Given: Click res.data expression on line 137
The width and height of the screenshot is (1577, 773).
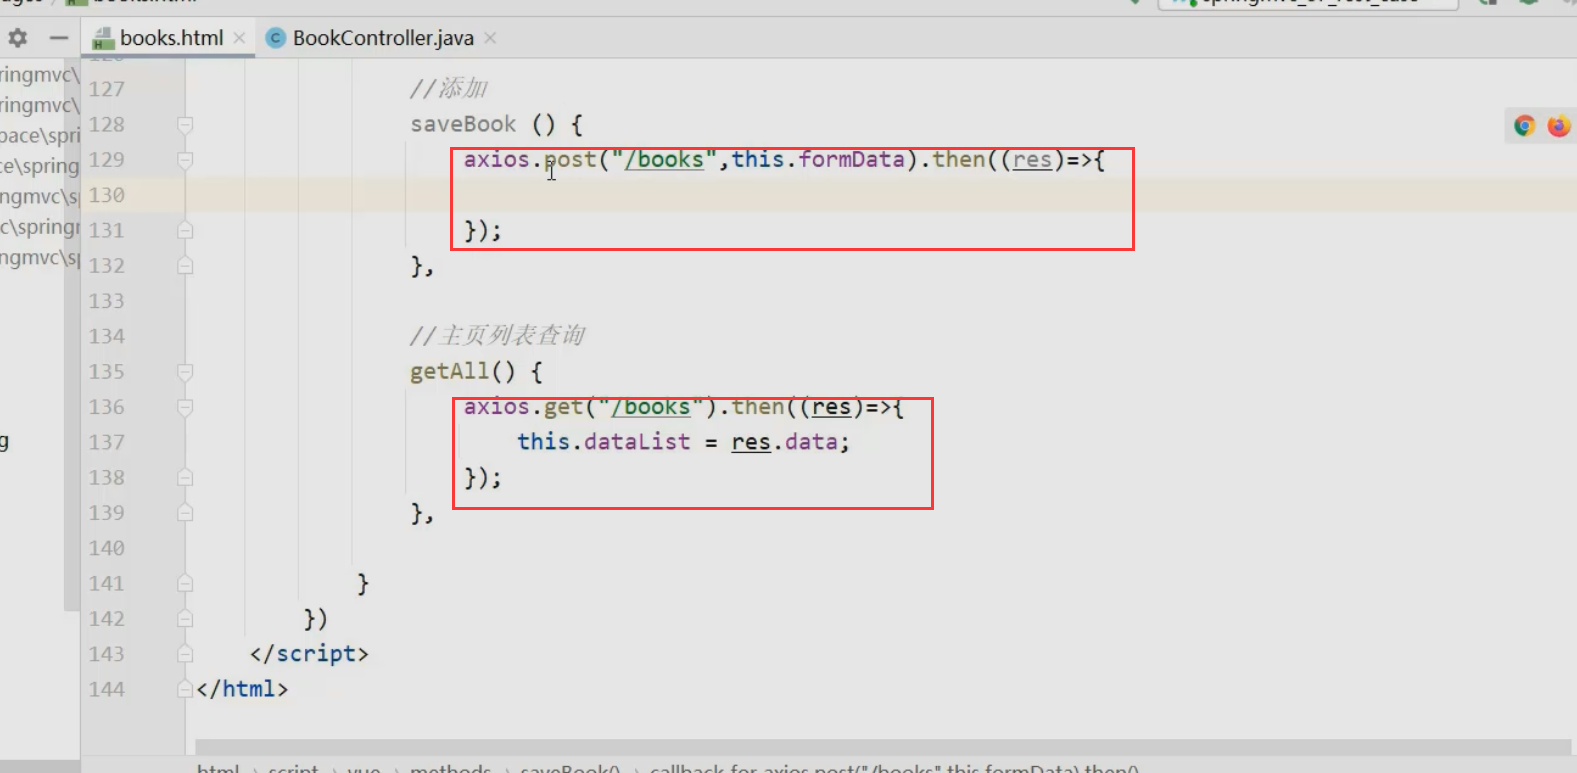Looking at the screenshot, I should (x=784, y=442).
